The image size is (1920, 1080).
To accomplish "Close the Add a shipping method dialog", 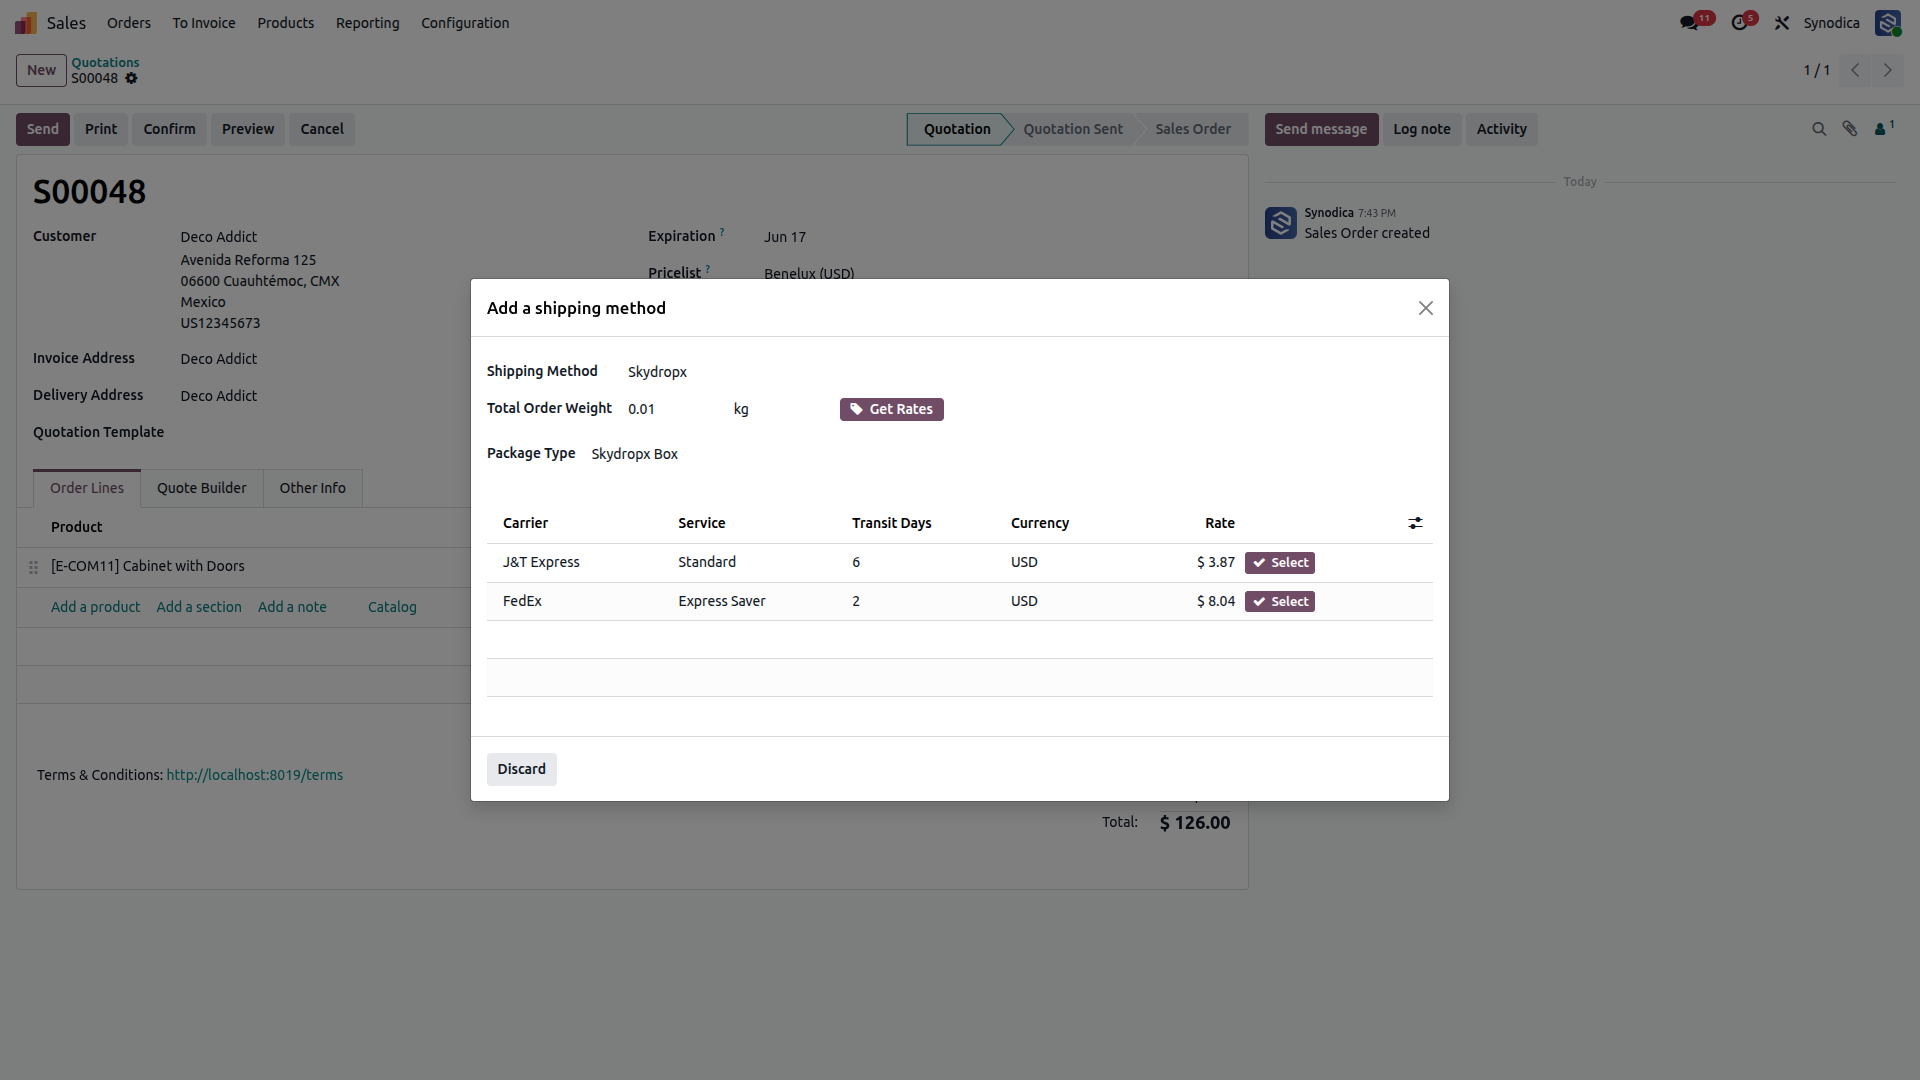I will [1426, 308].
